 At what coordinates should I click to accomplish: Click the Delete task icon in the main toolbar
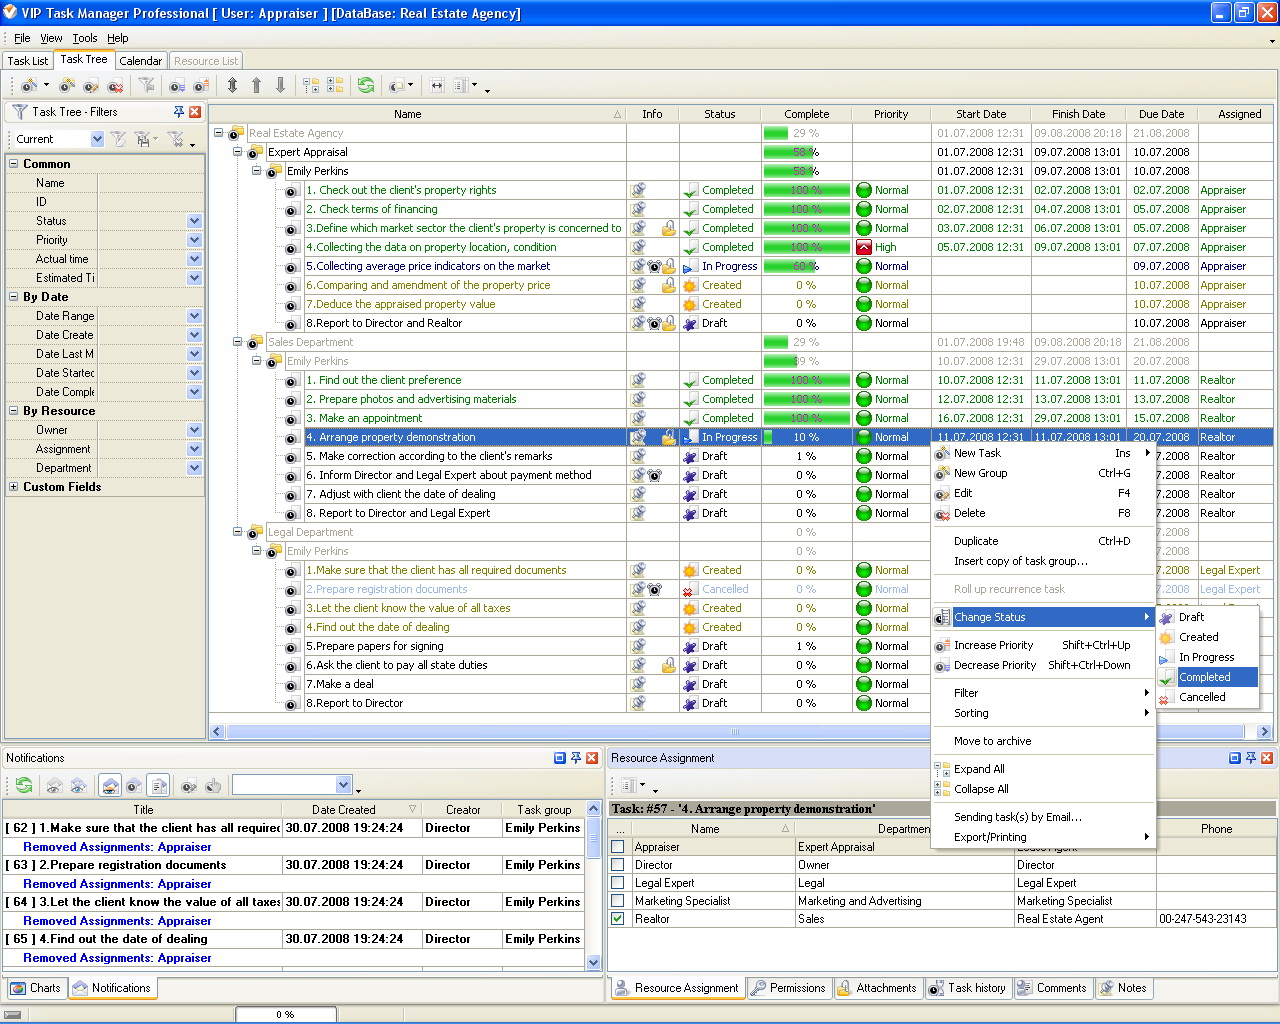115,86
